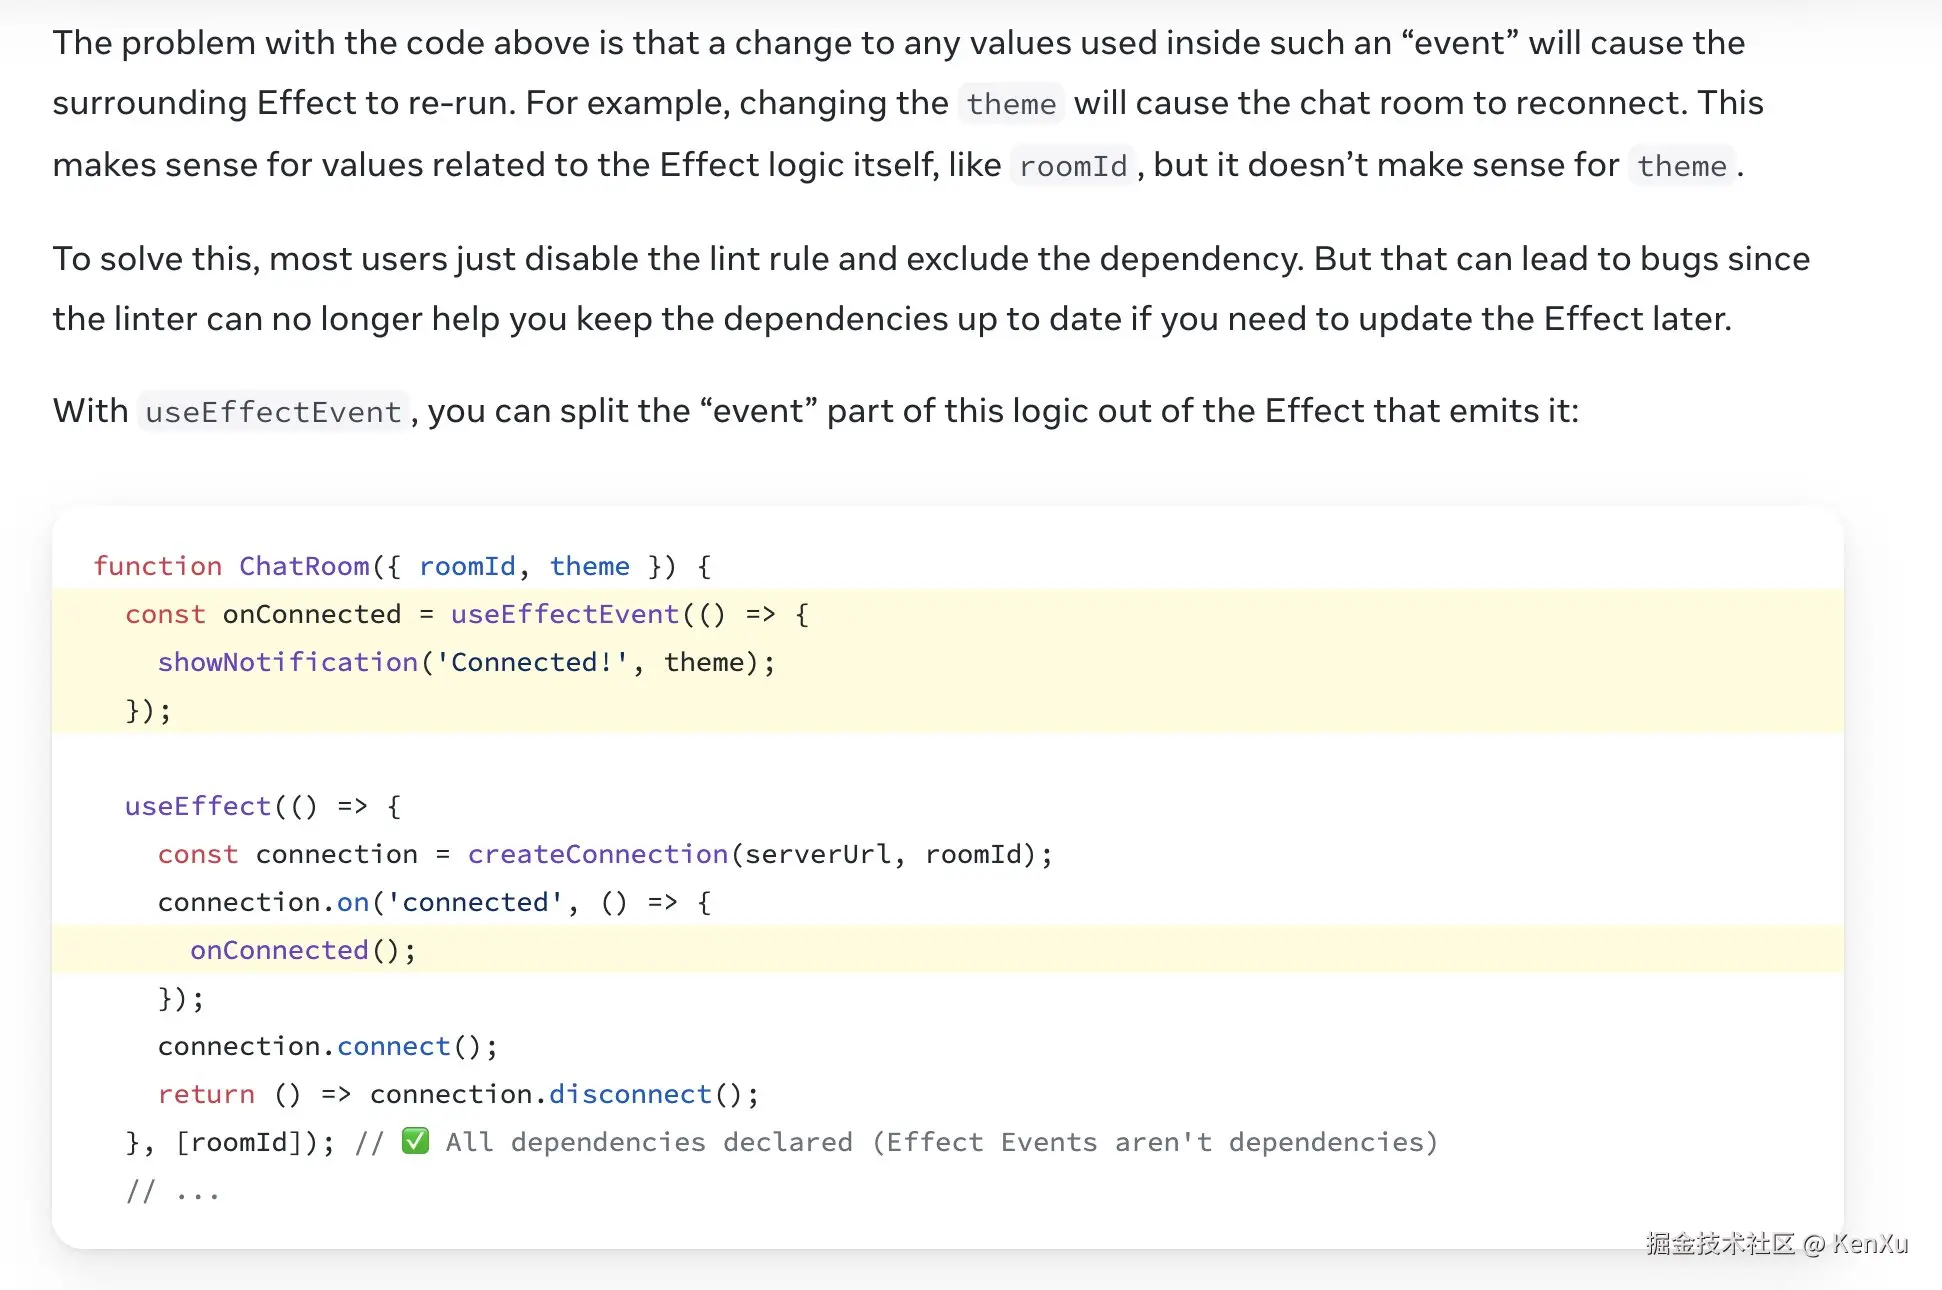Click inline roomId code in first paragraph
This screenshot has height=1290, width=1942.
[1073, 166]
